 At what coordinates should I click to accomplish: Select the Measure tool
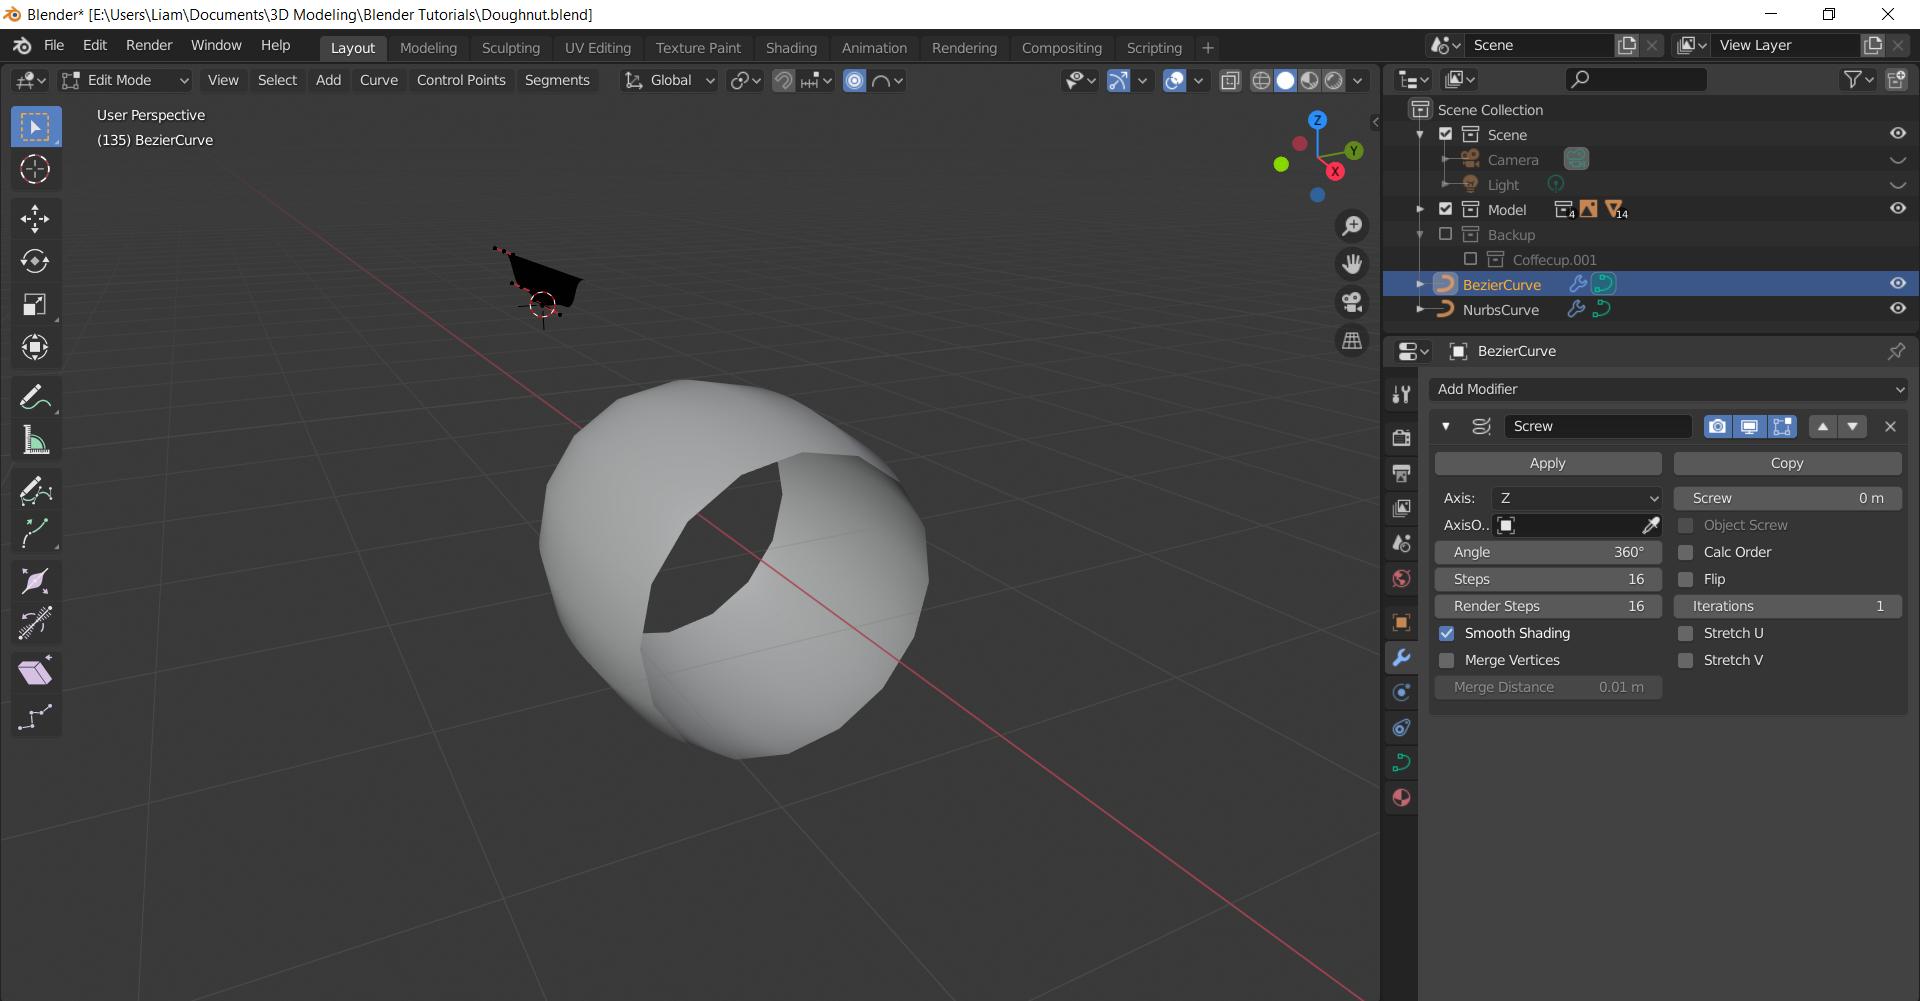click(35, 440)
